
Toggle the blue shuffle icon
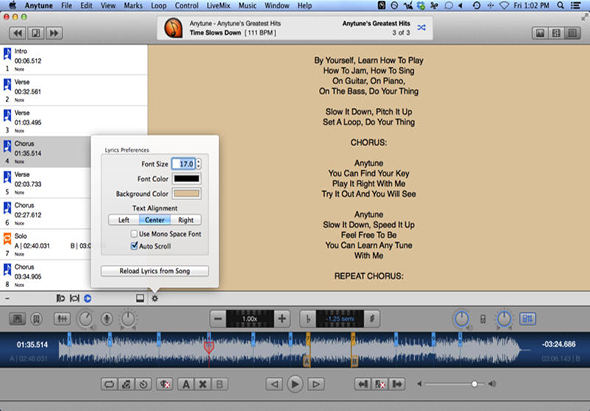[421, 27]
